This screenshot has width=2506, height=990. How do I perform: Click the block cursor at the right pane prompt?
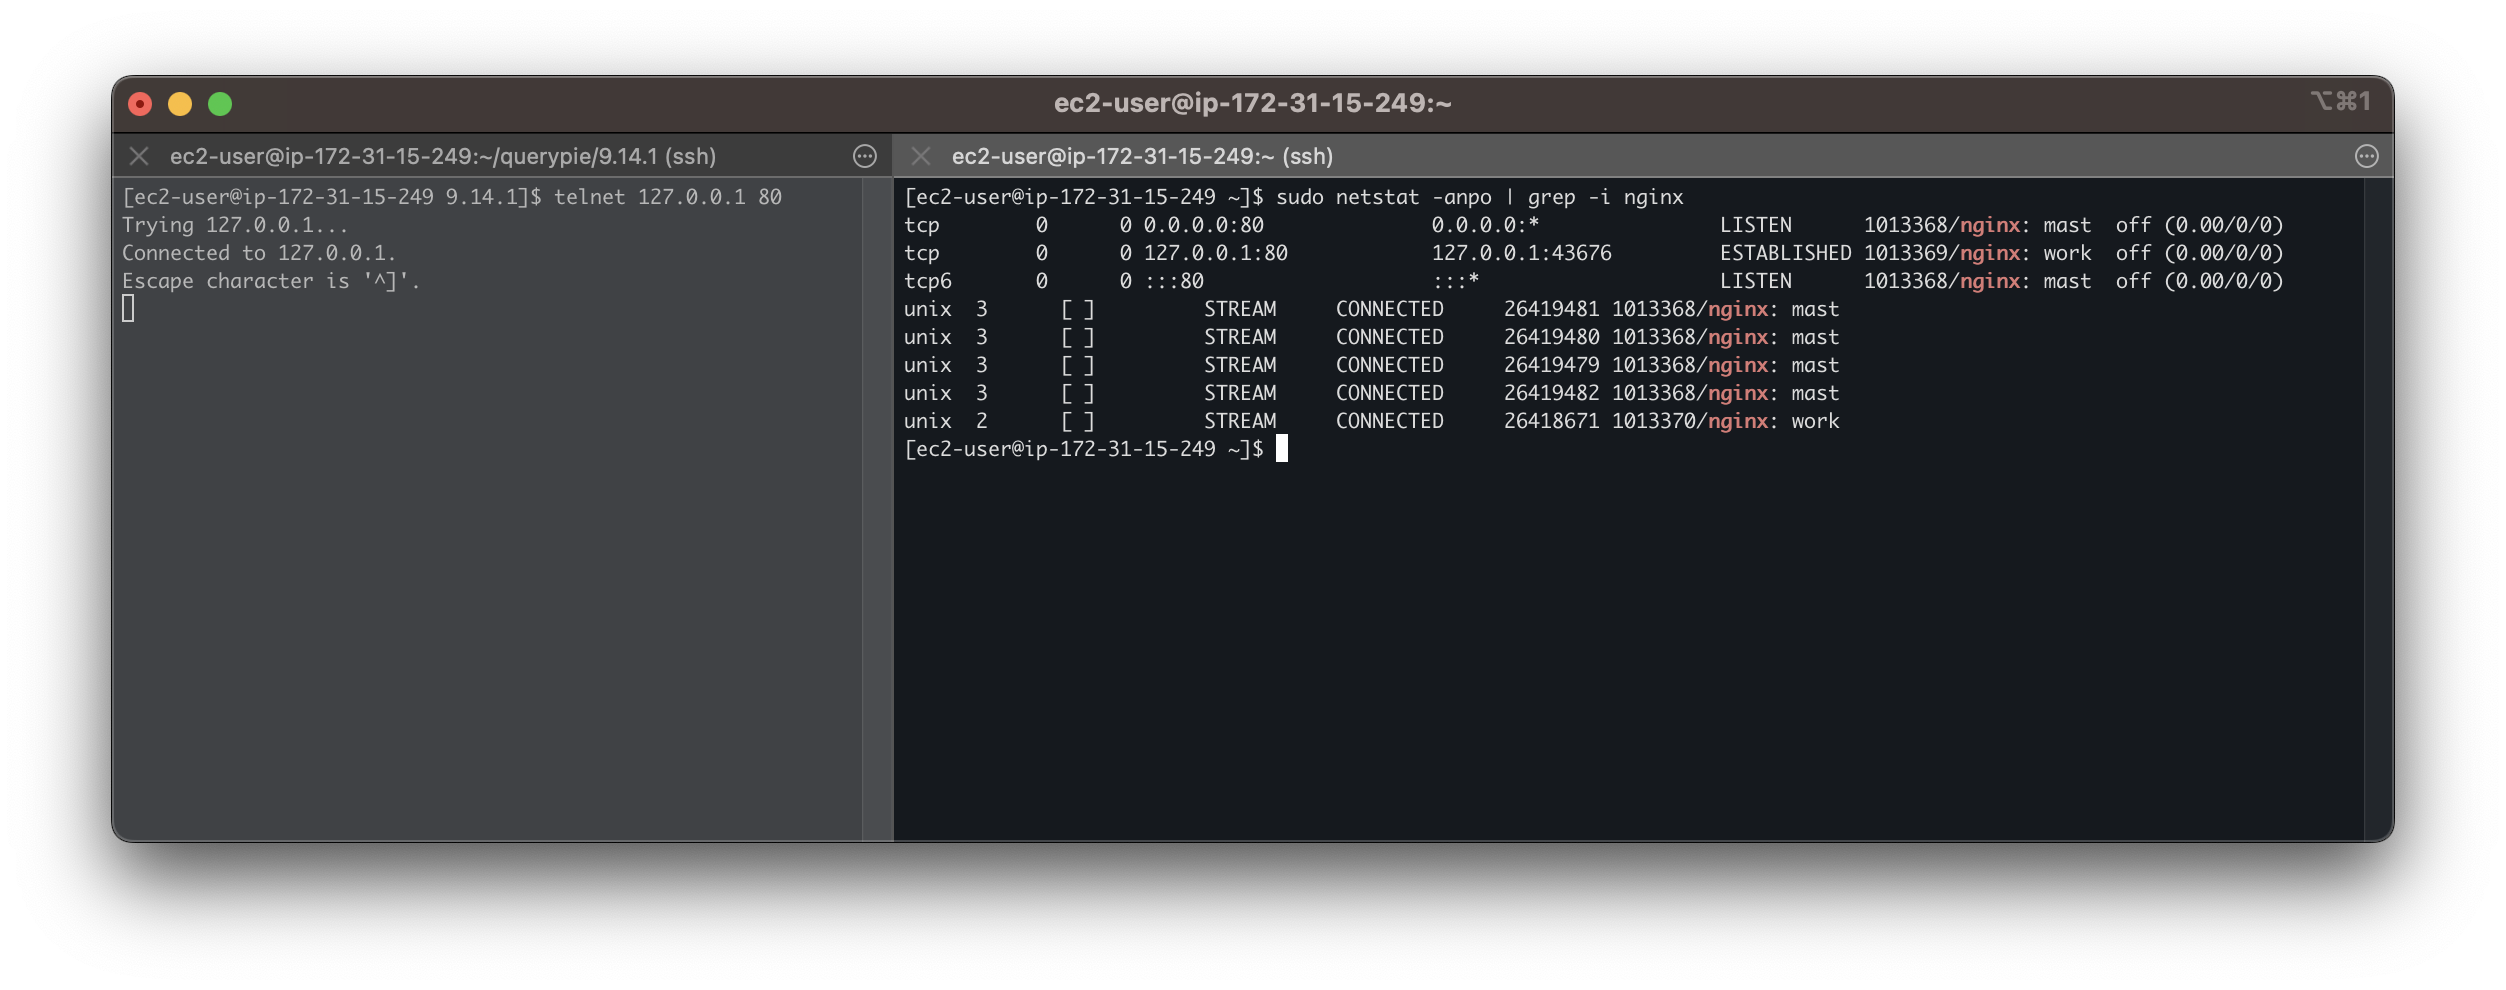tap(1282, 449)
